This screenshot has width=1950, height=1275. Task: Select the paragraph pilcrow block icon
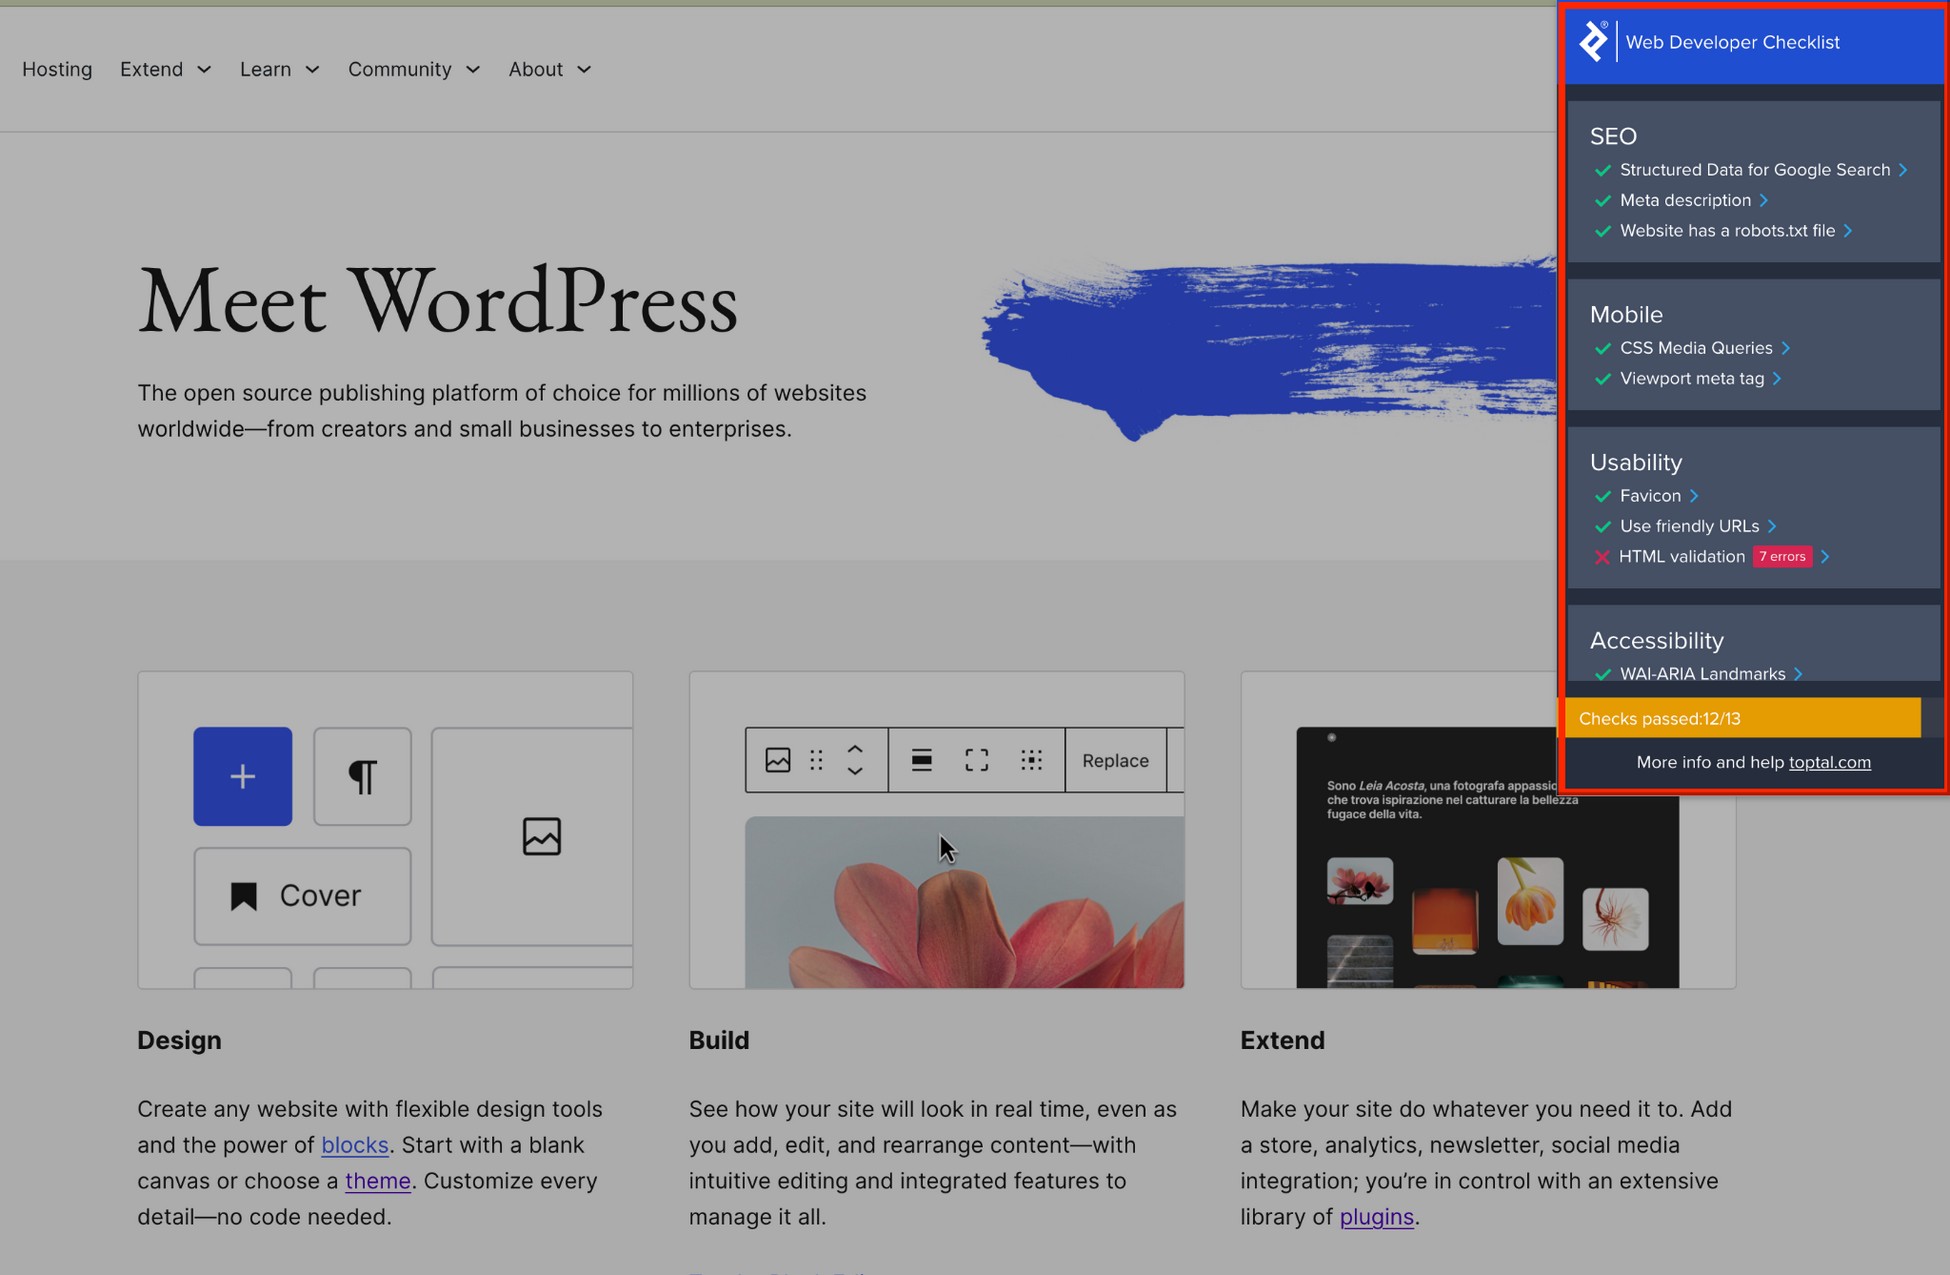click(x=362, y=776)
